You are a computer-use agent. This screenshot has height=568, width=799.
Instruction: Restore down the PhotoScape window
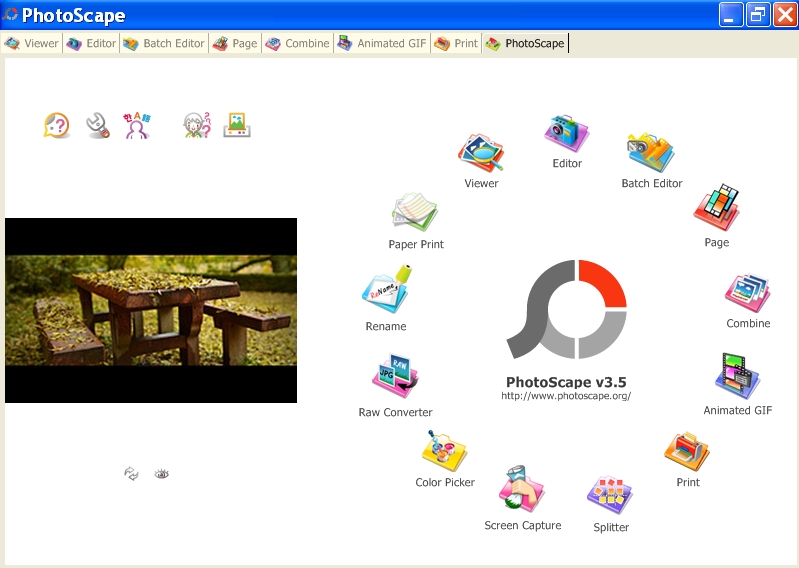pyautogui.click(x=758, y=15)
